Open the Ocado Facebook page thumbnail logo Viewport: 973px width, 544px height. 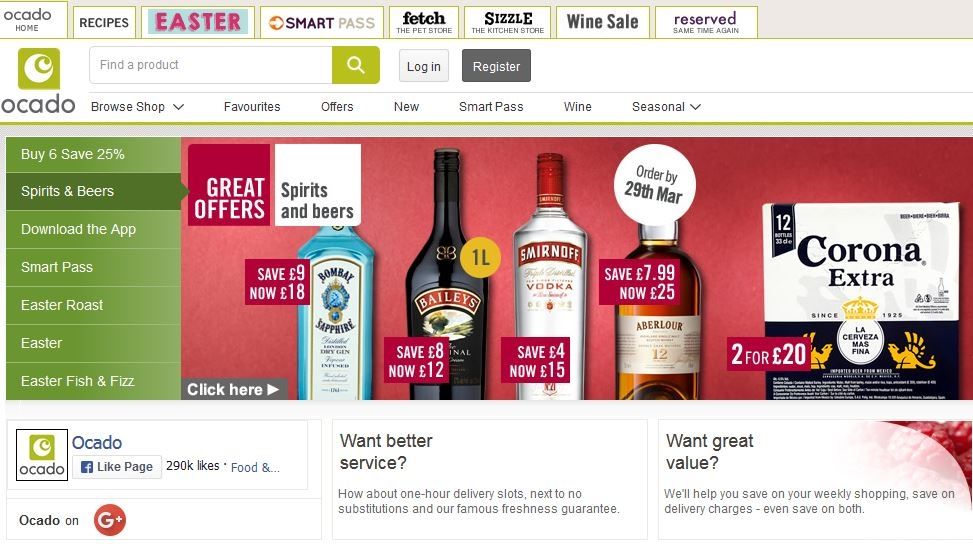(42, 455)
